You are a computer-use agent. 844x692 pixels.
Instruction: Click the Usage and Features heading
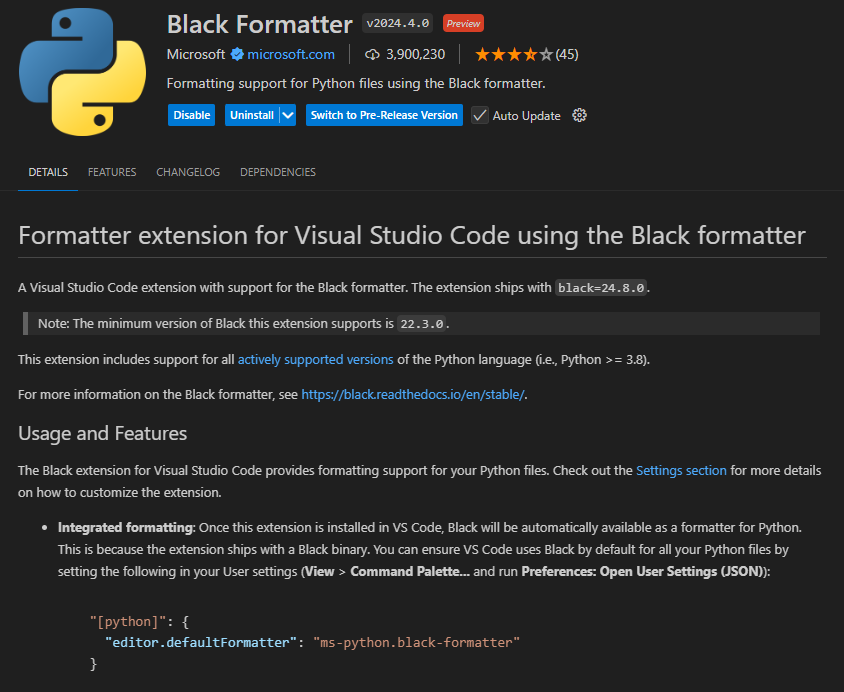coord(102,434)
